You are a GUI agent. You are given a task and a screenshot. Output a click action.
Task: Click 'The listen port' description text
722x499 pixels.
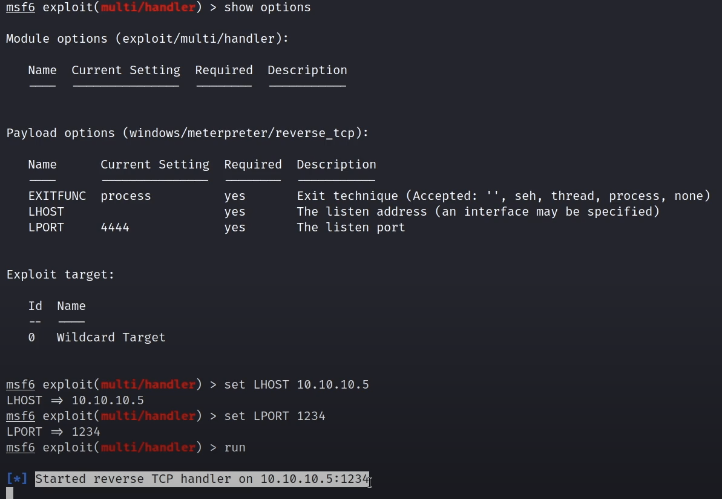click(351, 228)
